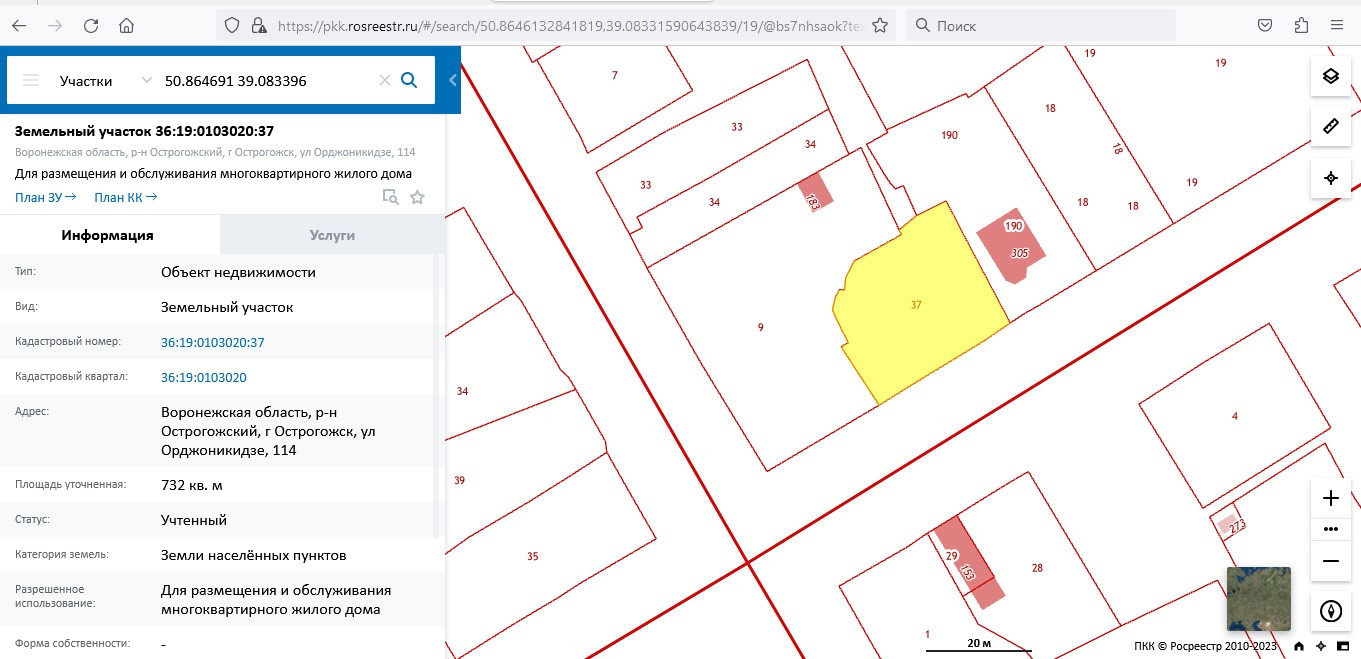Clear the coordinate search text
Viewport: 1361px width, 659px height.
pyautogui.click(x=384, y=81)
